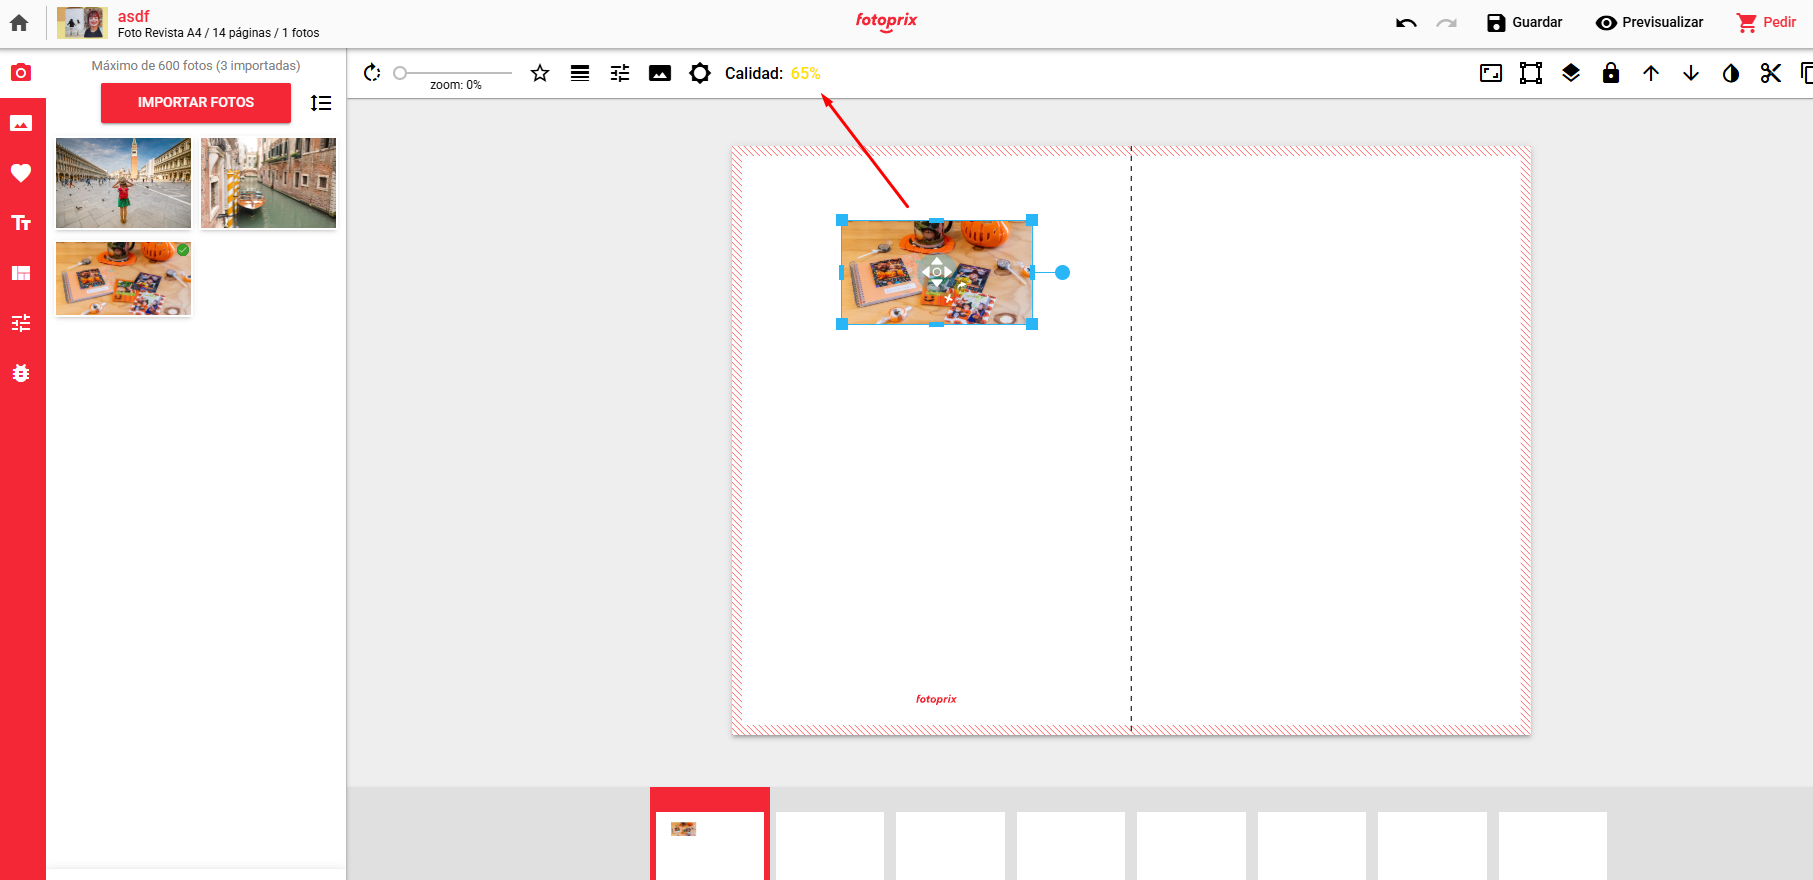The height and width of the screenshot is (880, 1813).
Task: Click the fit-to-frame aspect ratio icon
Action: pyautogui.click(x=1491, y=73)
